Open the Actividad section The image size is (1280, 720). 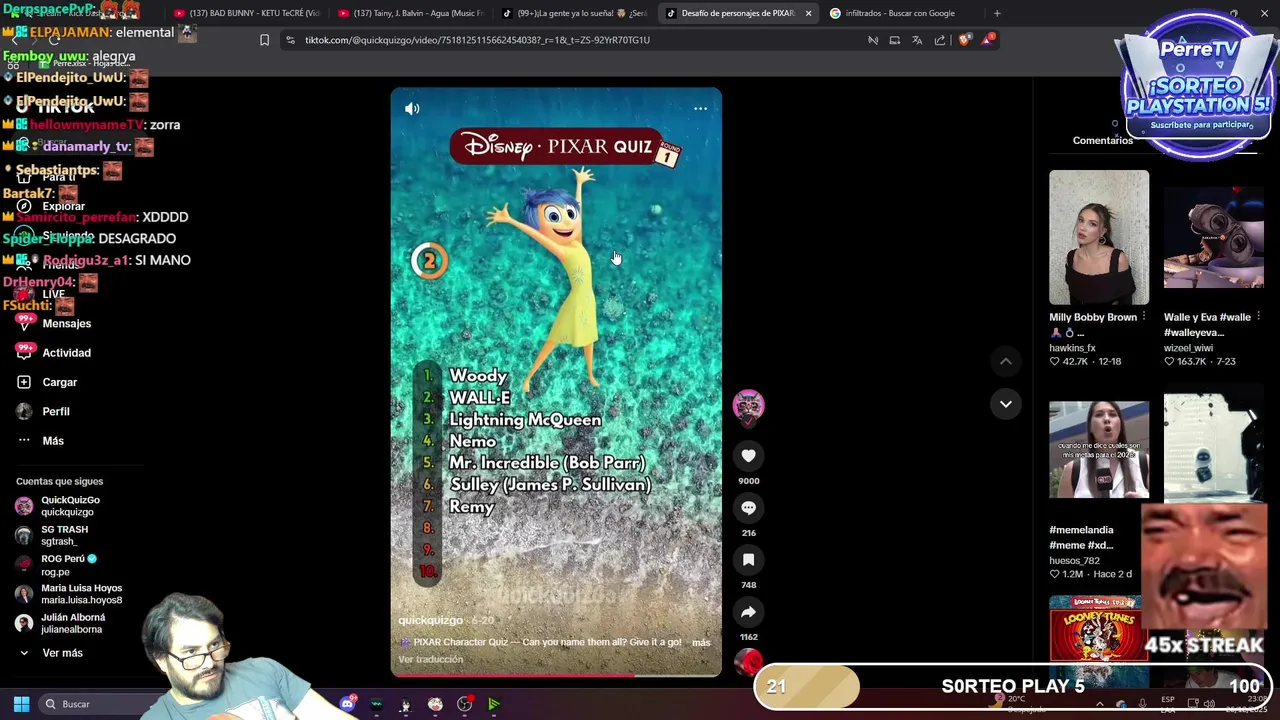66,353
